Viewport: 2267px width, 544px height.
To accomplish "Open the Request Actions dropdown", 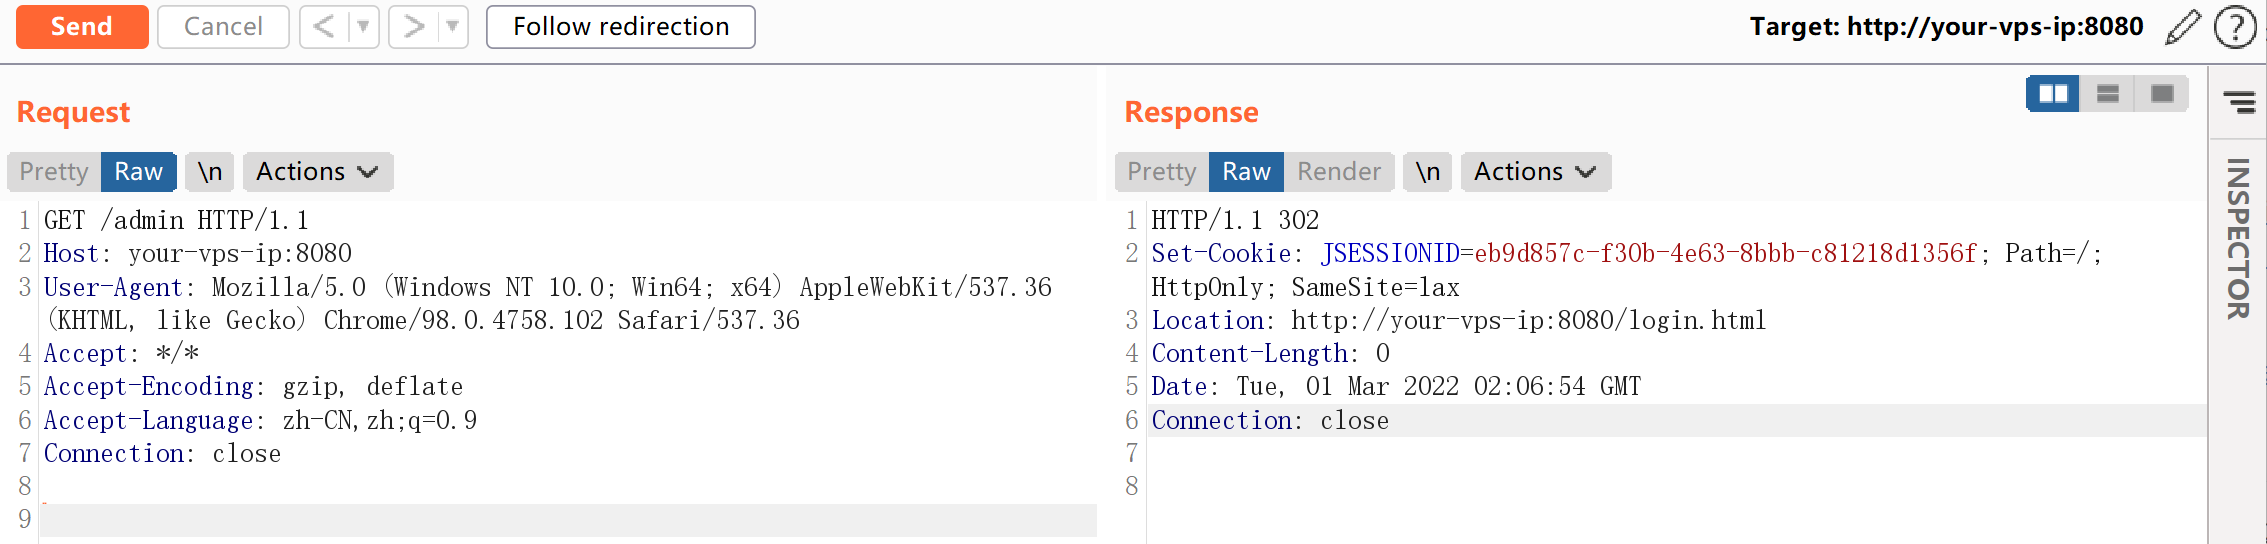I will (x=317, y=172).
